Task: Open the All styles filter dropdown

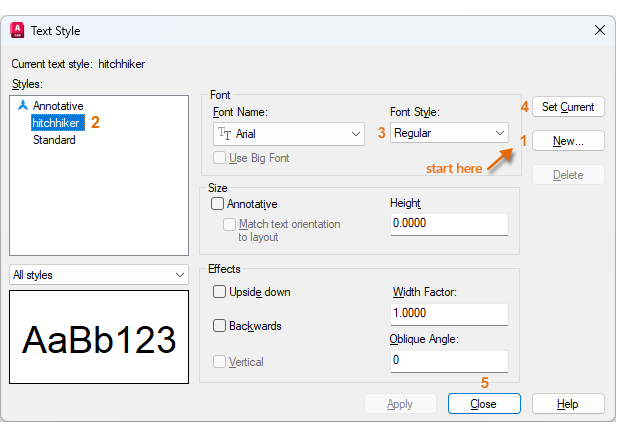Action: pos(179,275)
